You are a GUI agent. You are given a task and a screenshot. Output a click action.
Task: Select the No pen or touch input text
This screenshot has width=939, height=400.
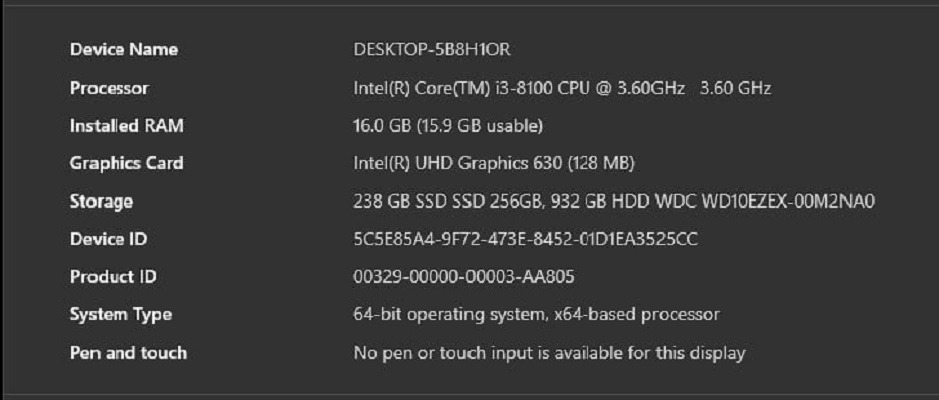click(549, 352)
